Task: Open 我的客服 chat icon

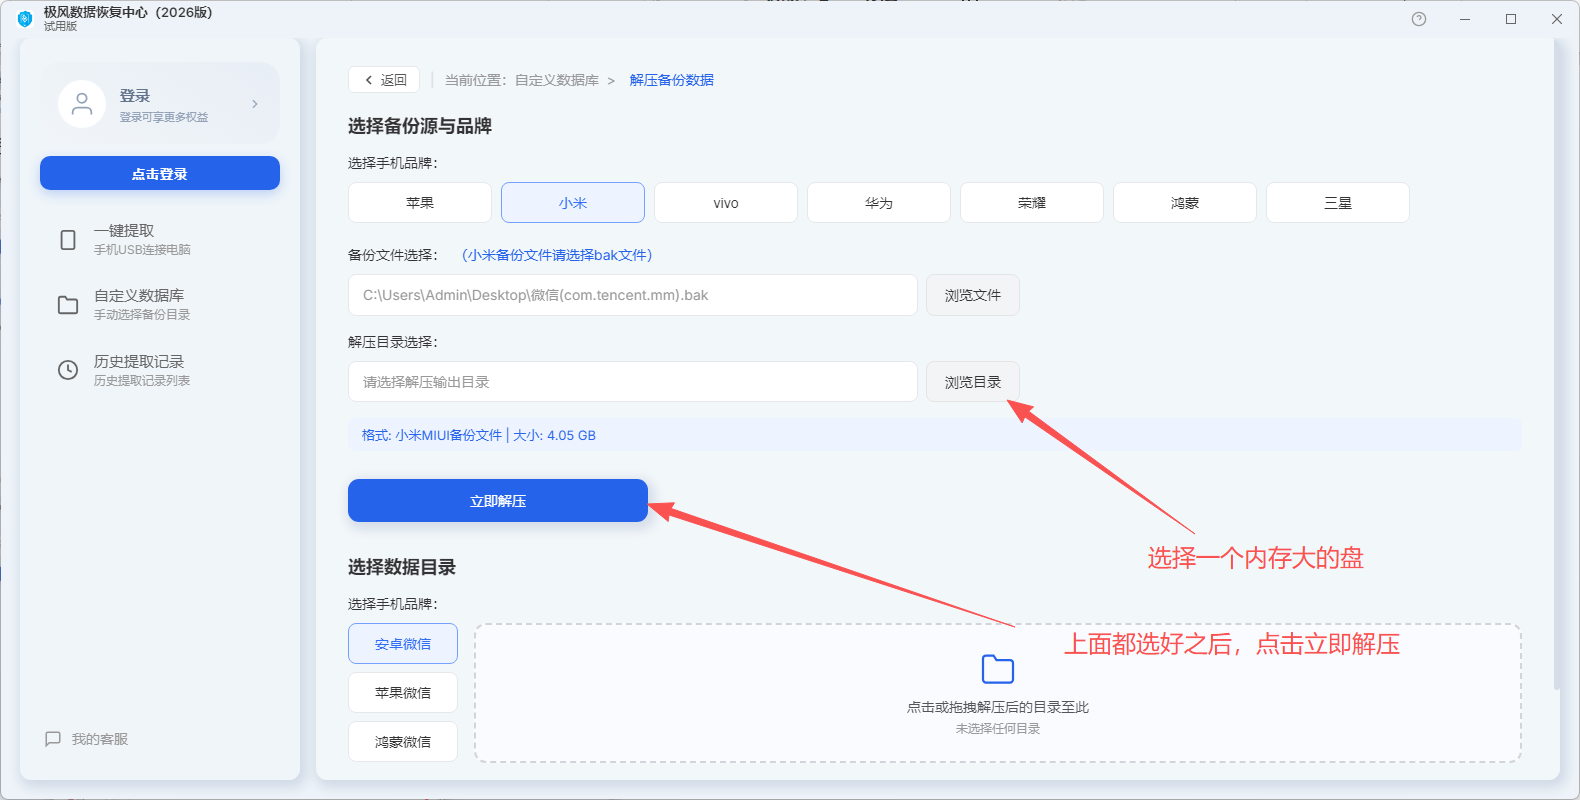Action: click(x=53, y=739)
